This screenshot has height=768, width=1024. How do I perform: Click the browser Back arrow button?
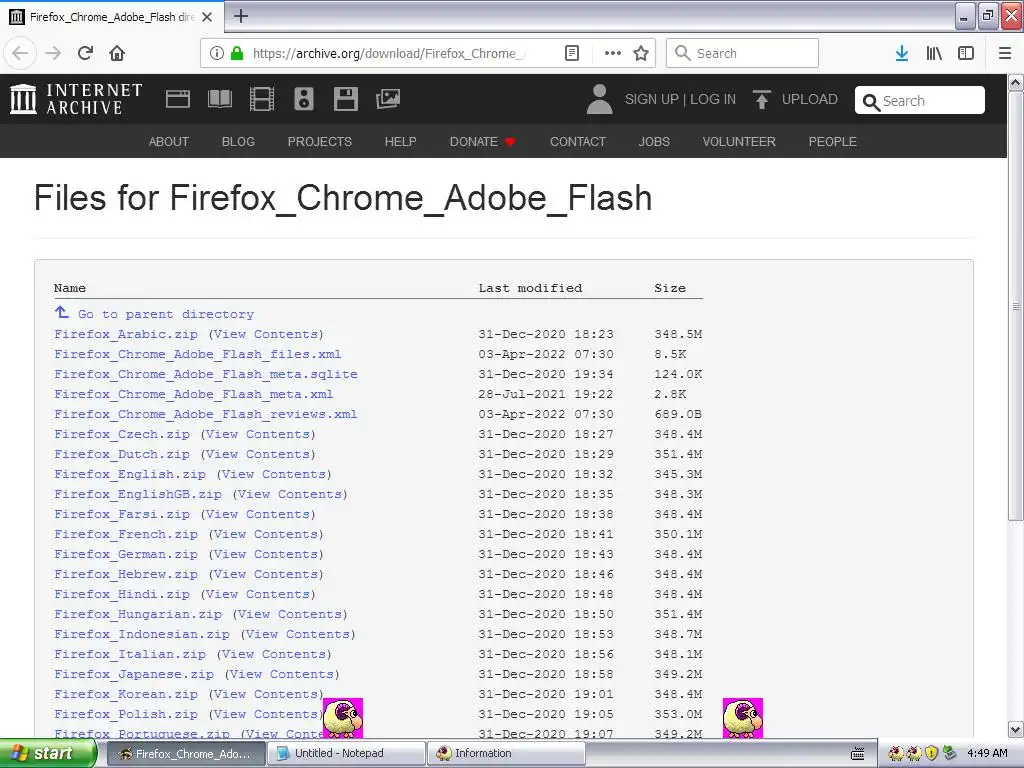coord(20,53)
